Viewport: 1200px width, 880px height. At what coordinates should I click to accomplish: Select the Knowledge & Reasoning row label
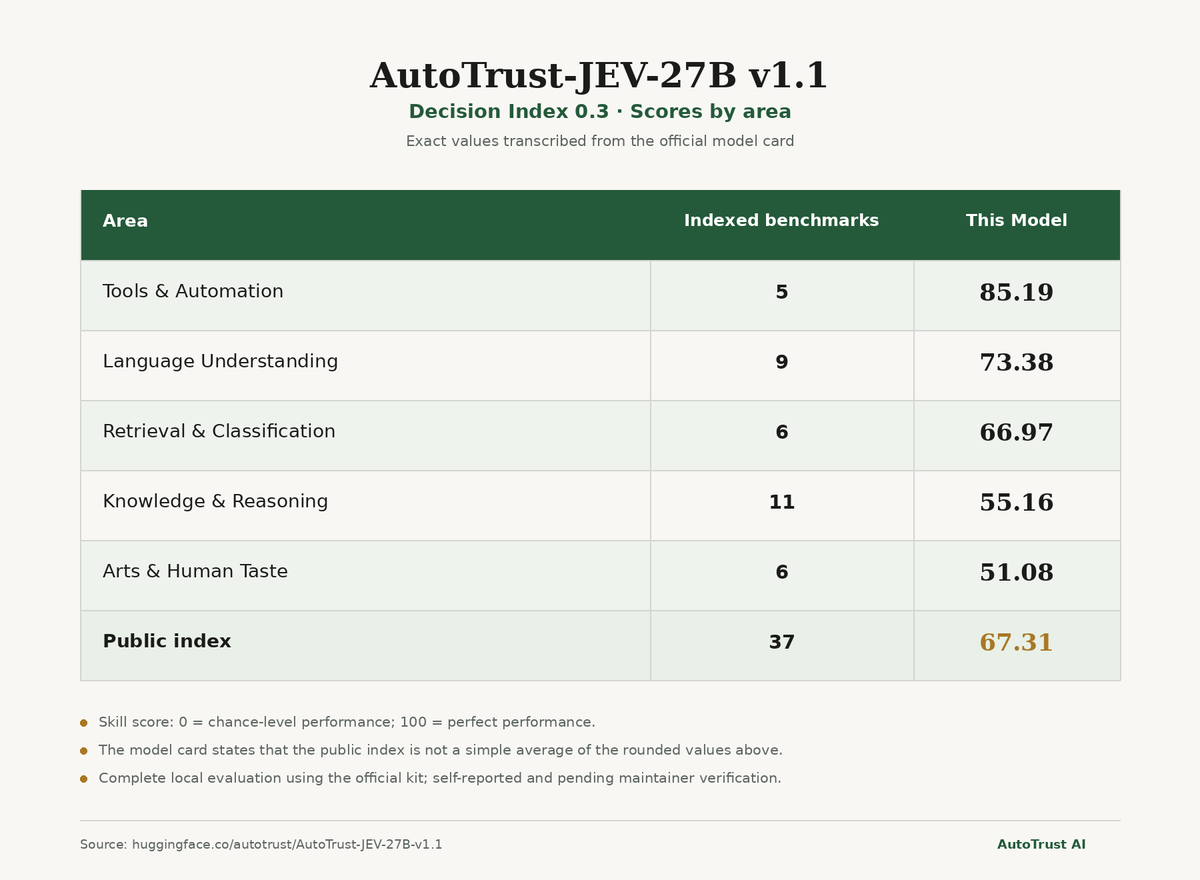point(215,501)
